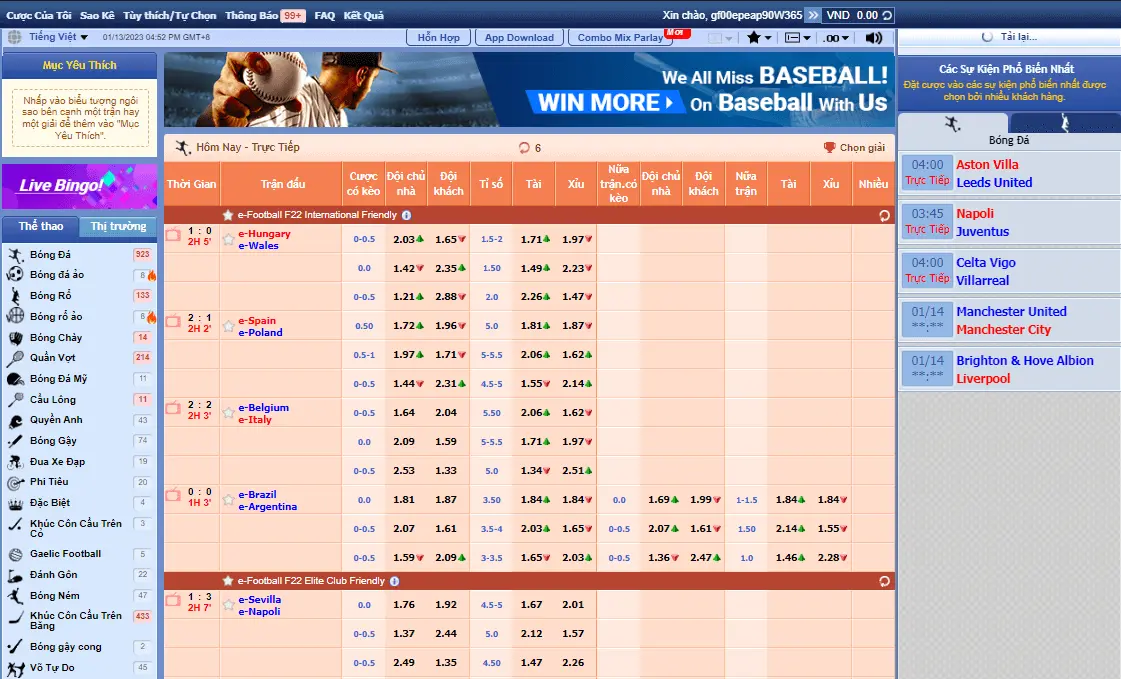Click refresh counter icon next to 6
The height and width of the screenshot is (679, 1121).
point(524,148)
